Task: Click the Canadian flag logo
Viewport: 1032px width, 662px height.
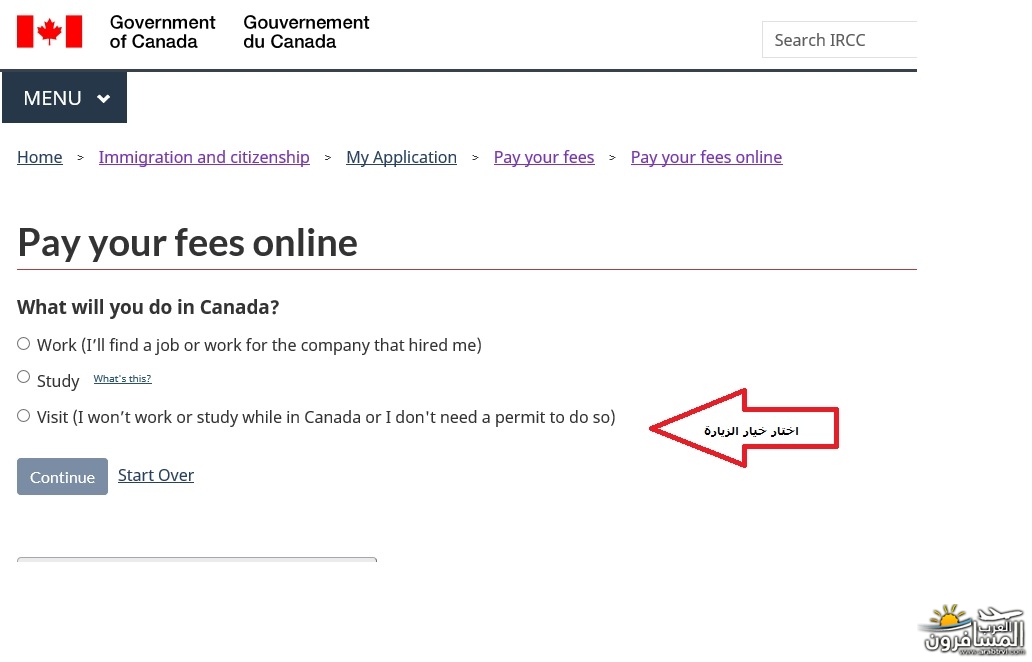Action: click(x=49, y=32)
